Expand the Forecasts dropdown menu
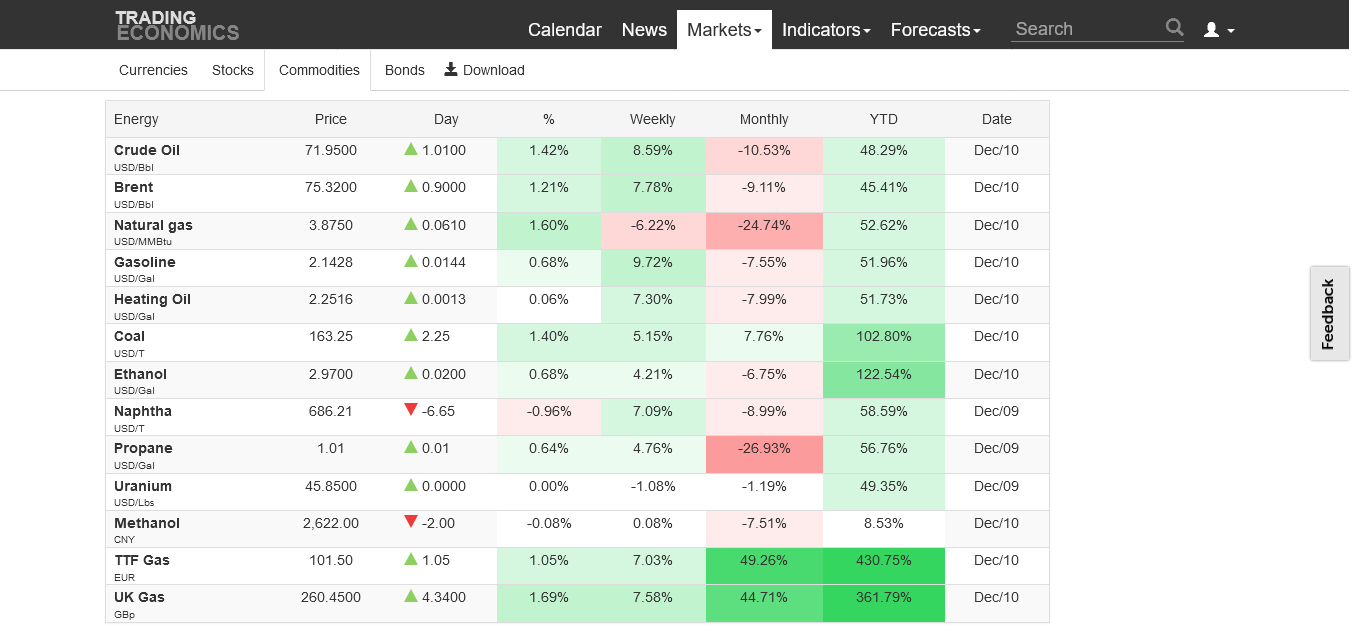Image resolution: width=1366 pixels, height=643 pixels. point(935,30)
